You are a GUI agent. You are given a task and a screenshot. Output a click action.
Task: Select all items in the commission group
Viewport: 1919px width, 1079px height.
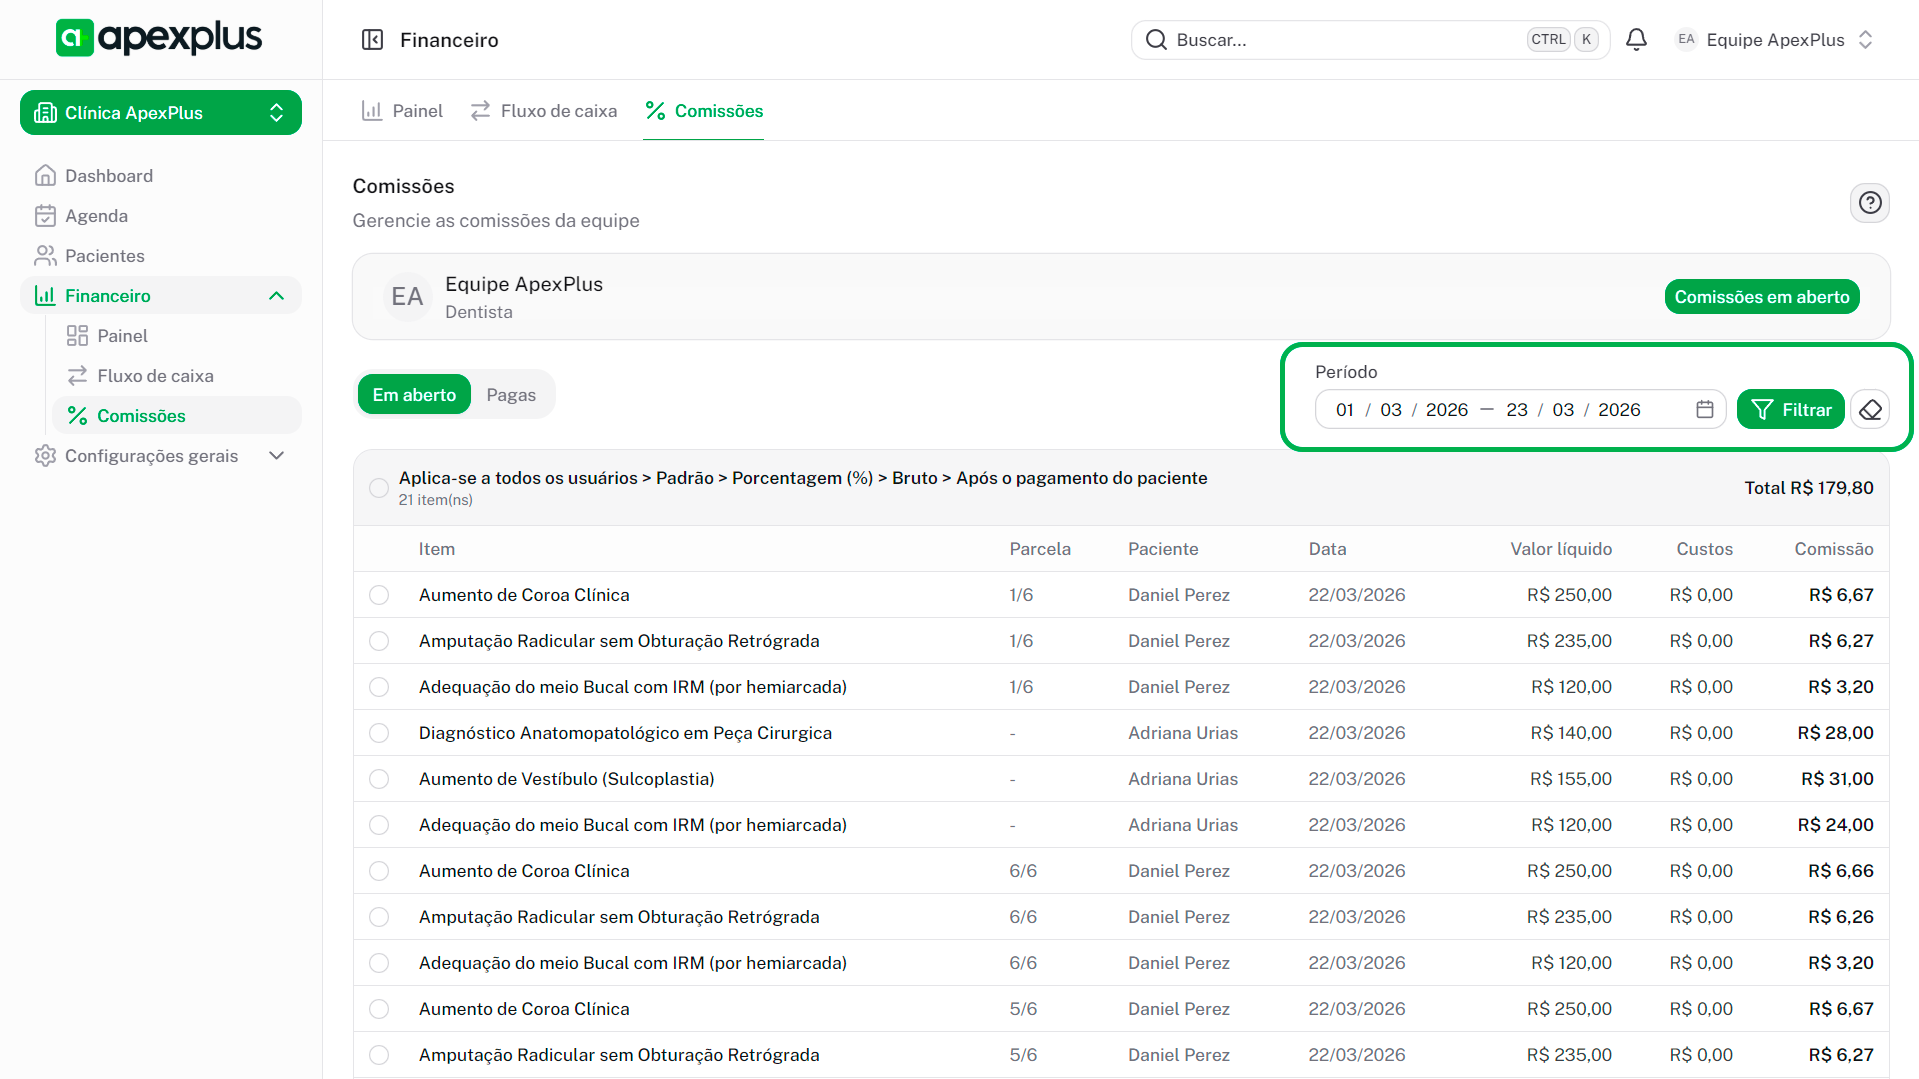click(379, 488)
